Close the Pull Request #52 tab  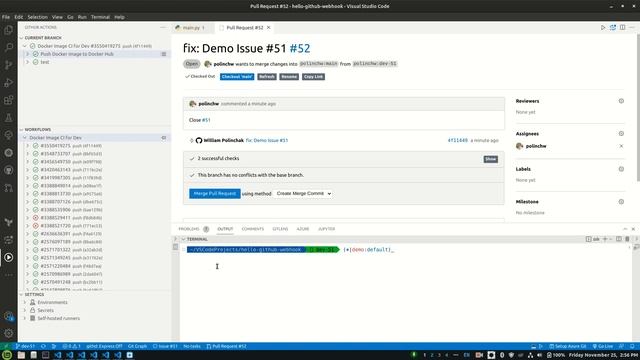(269, 27)
